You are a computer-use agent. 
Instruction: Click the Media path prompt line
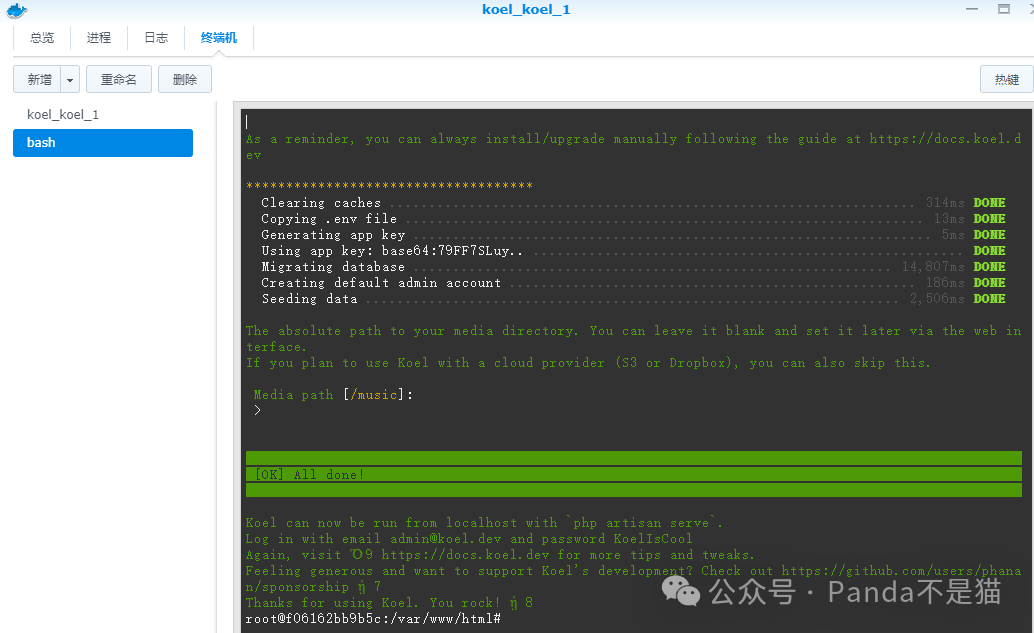click(334, 395)
